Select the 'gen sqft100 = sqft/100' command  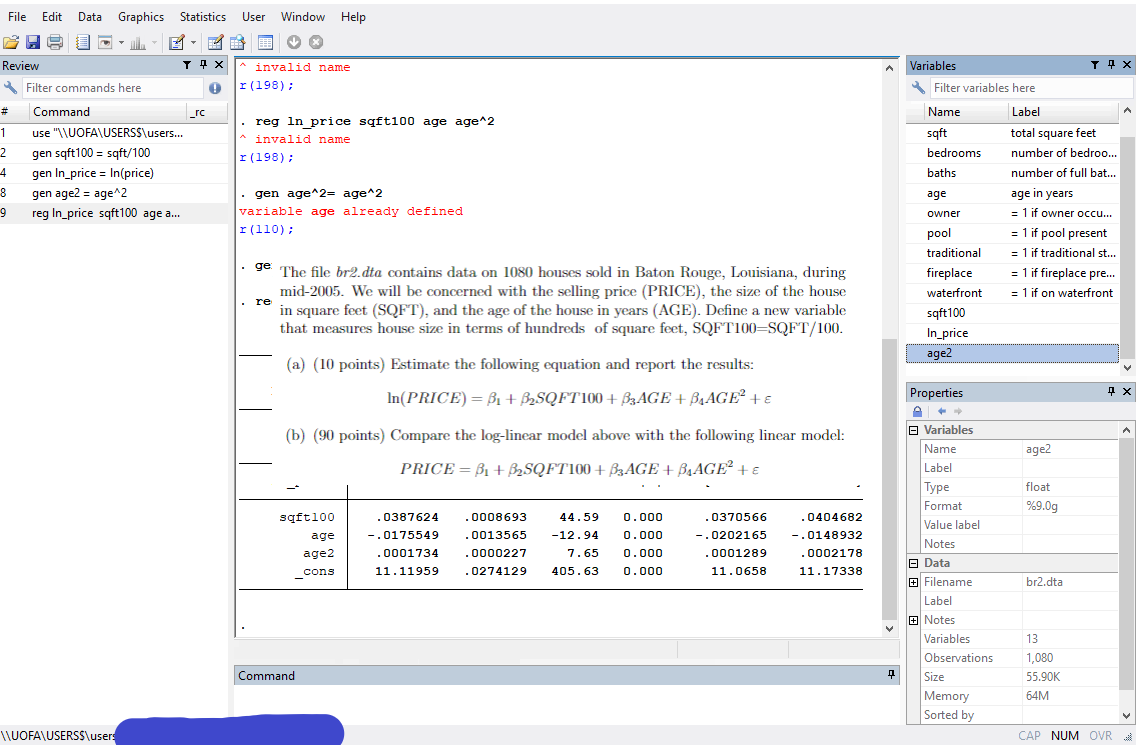click(x=114, y=153)
